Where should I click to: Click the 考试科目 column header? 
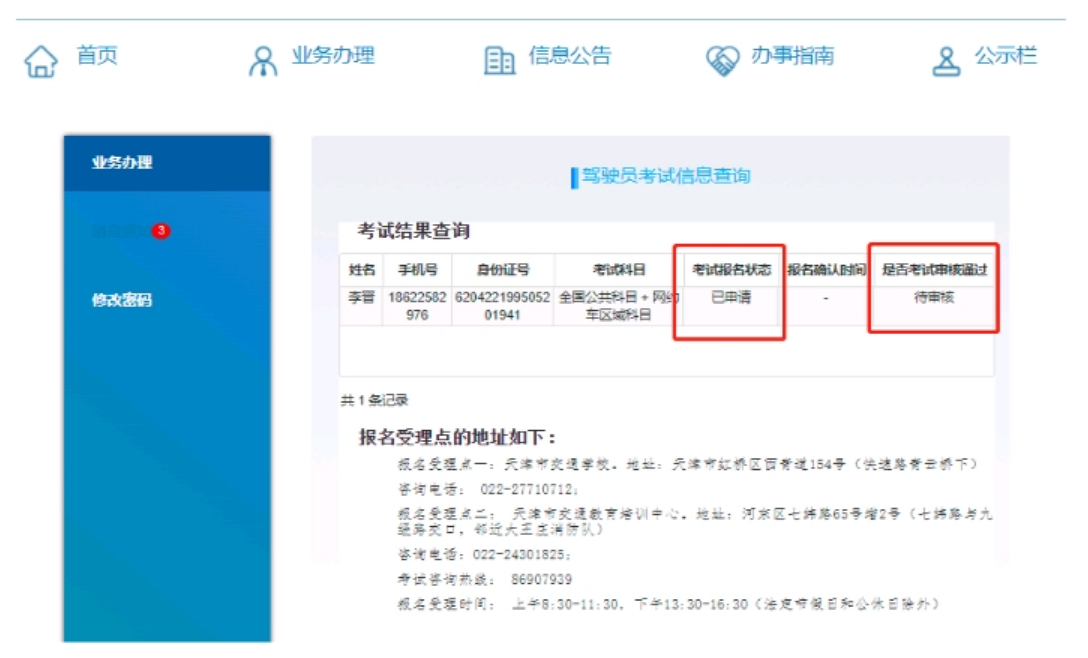point(618,270)
